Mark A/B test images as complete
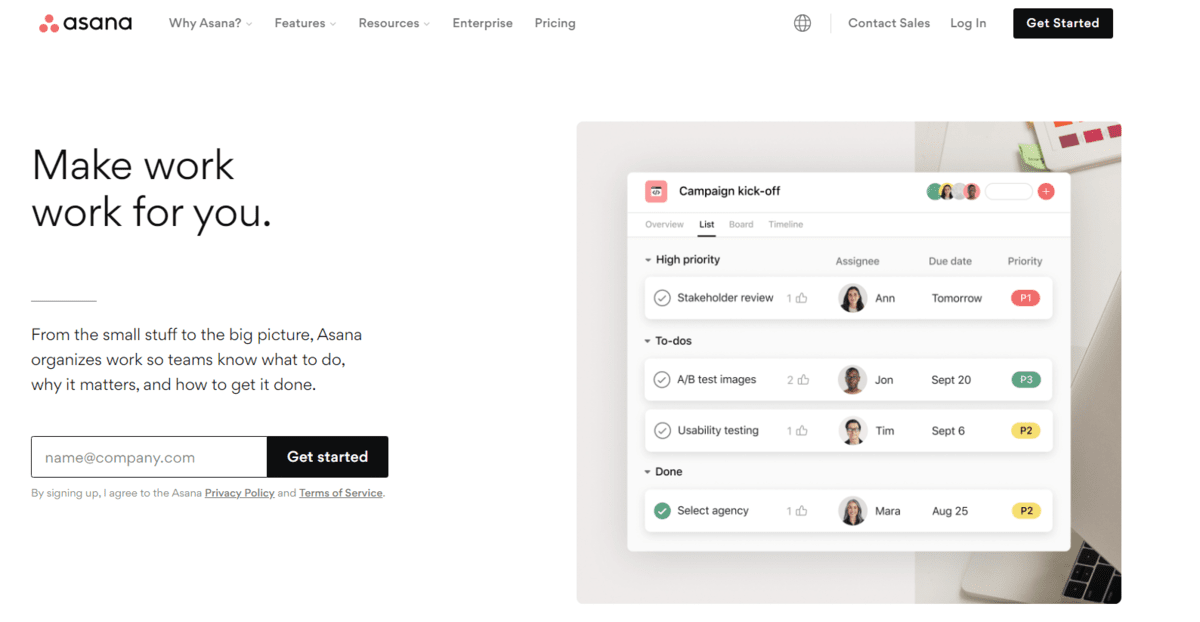 coord(662,380)
